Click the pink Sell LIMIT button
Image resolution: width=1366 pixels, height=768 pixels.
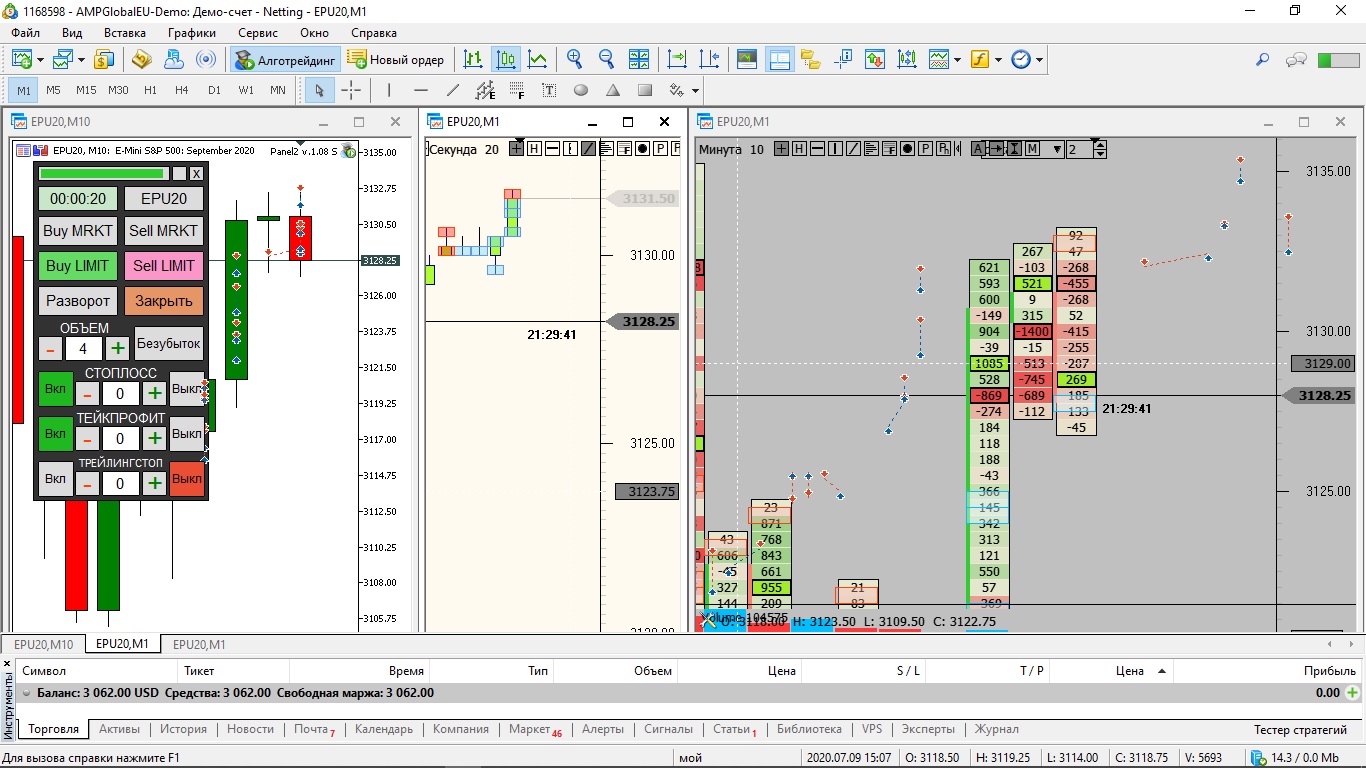click(x=164, y=266)
